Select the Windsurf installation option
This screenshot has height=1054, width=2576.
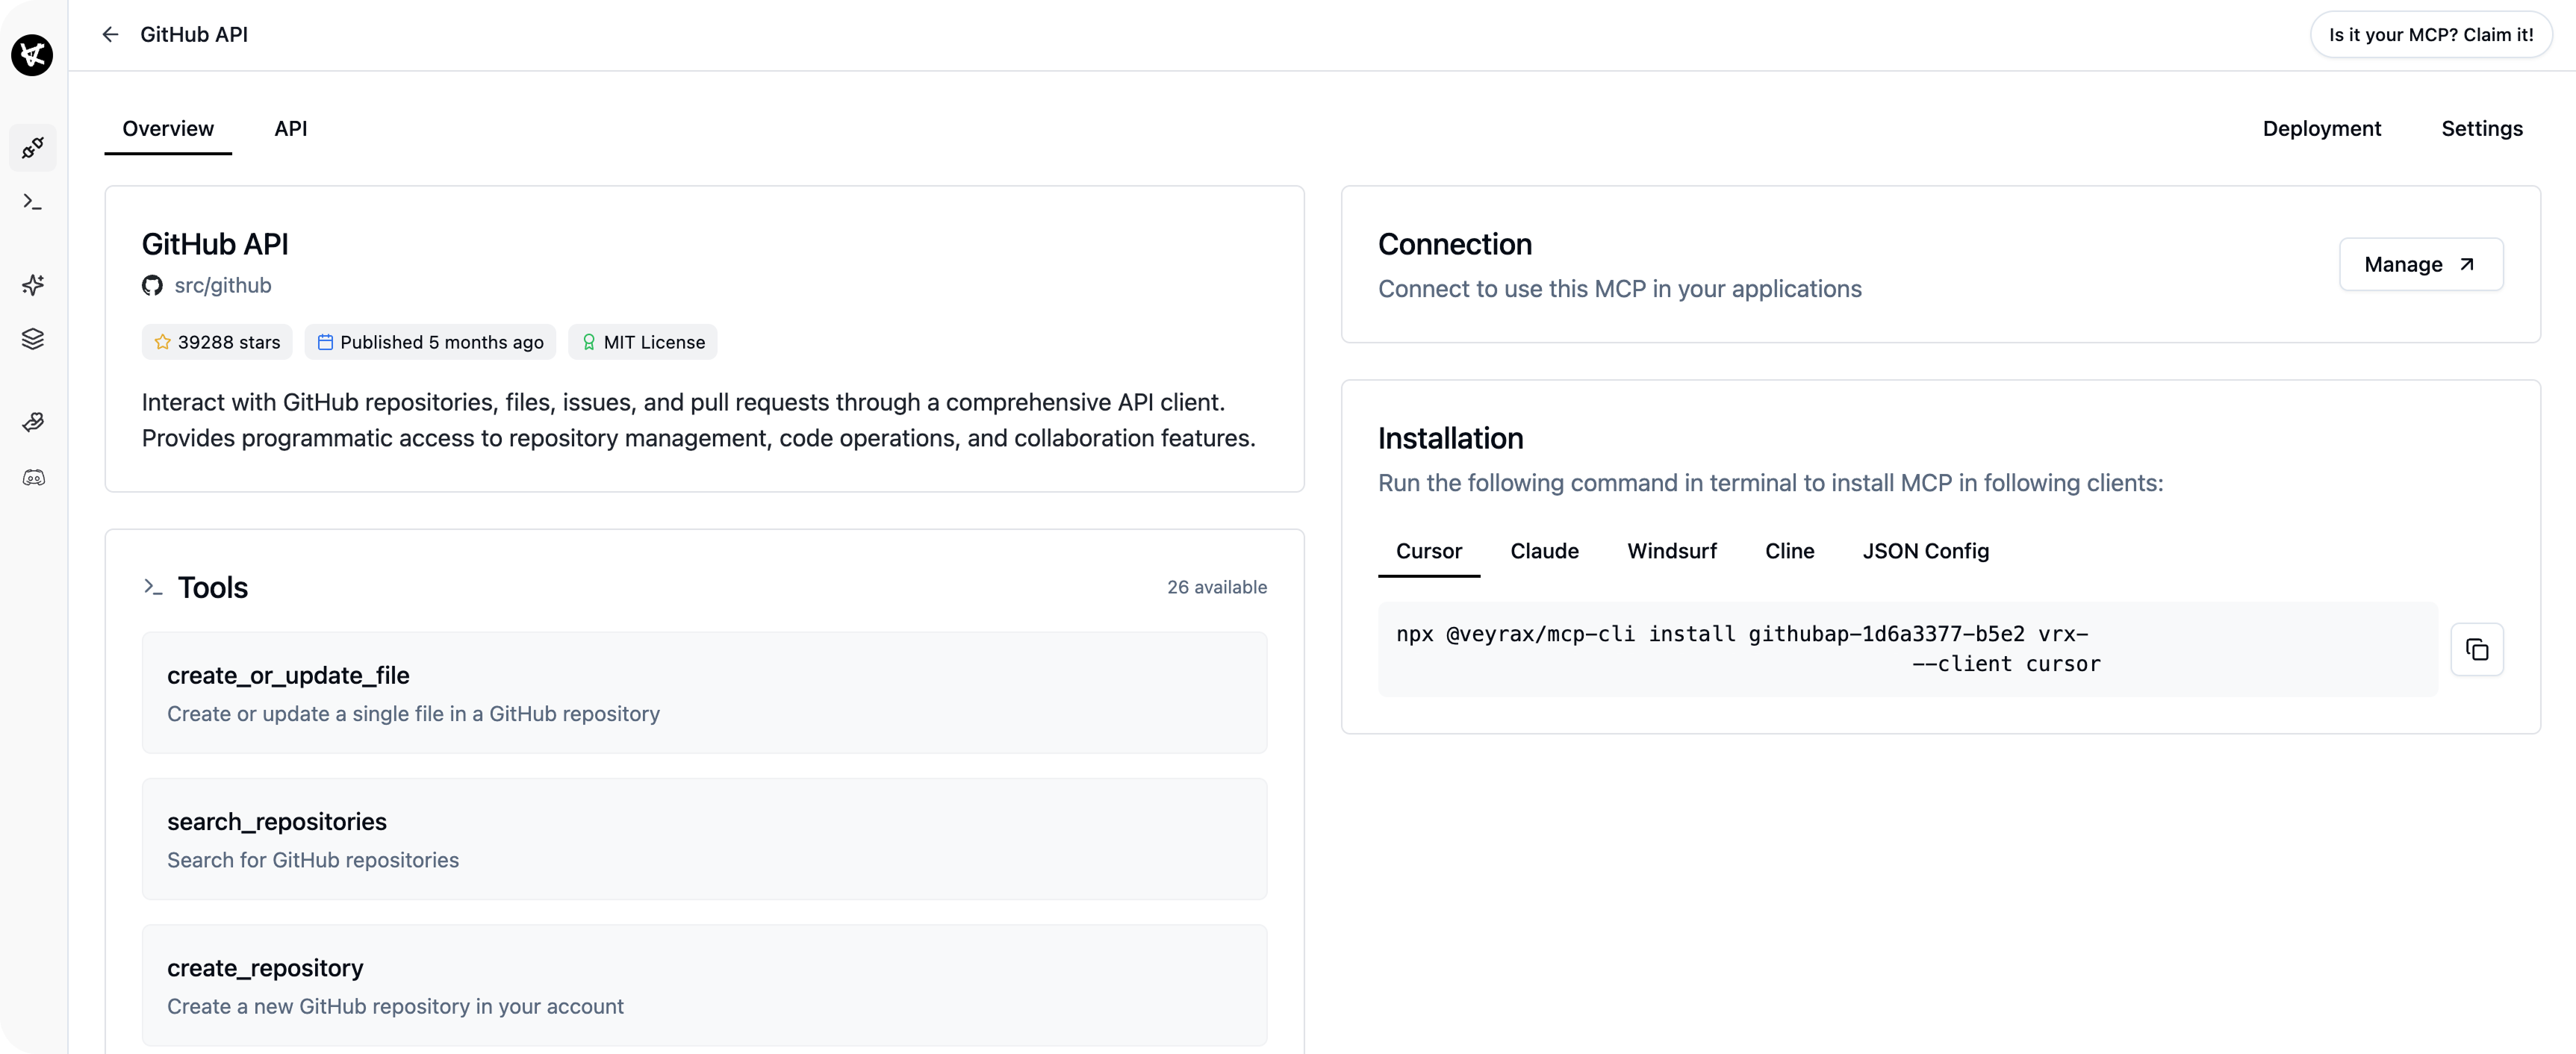point(1671,551)
